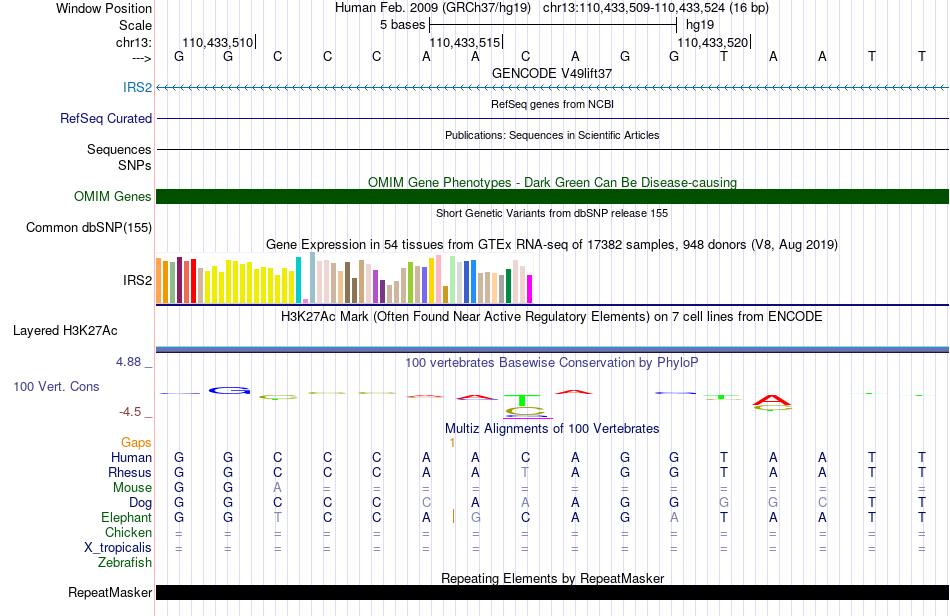950x616 pixels.
Task: Click the Multiz Alignments of 100 Vertebrates title
Action: point(552,429)
